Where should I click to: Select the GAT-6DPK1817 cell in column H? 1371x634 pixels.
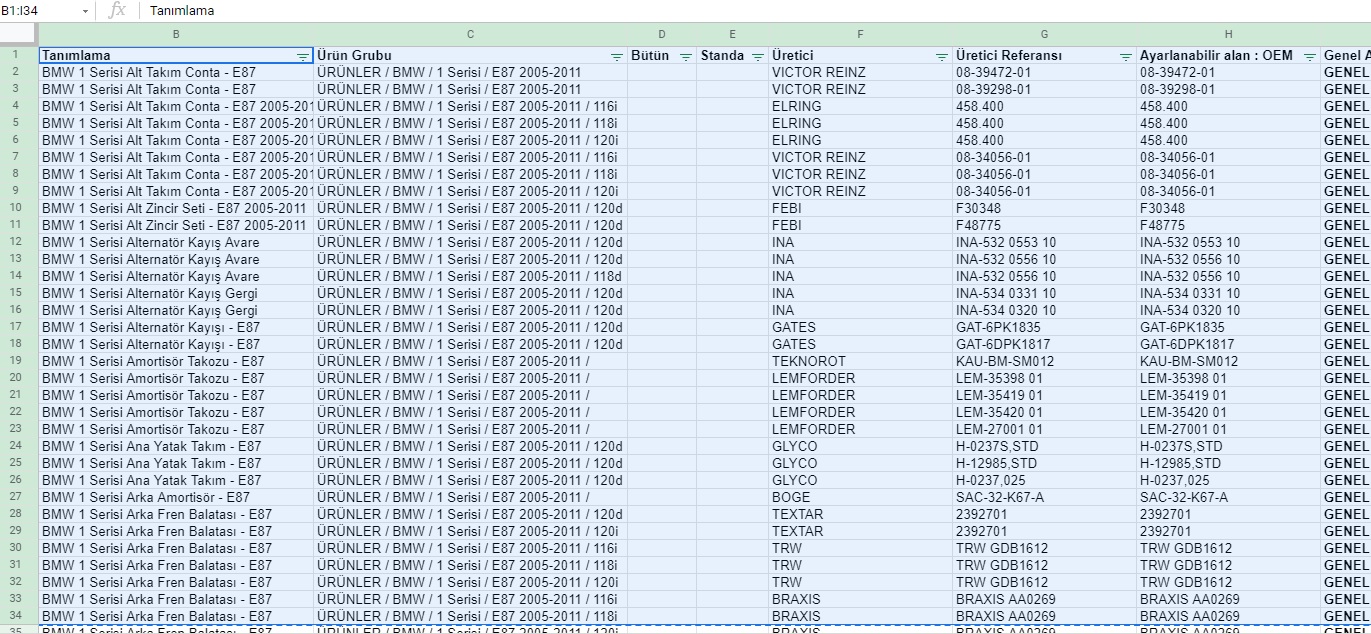tap(1229, 344)
